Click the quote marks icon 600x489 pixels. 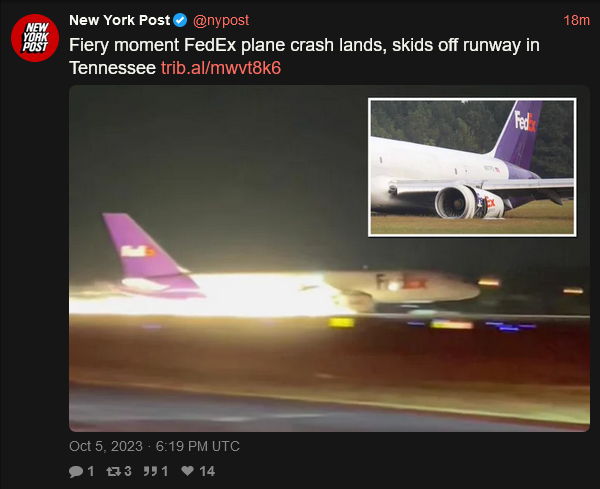tap(150, 471)
